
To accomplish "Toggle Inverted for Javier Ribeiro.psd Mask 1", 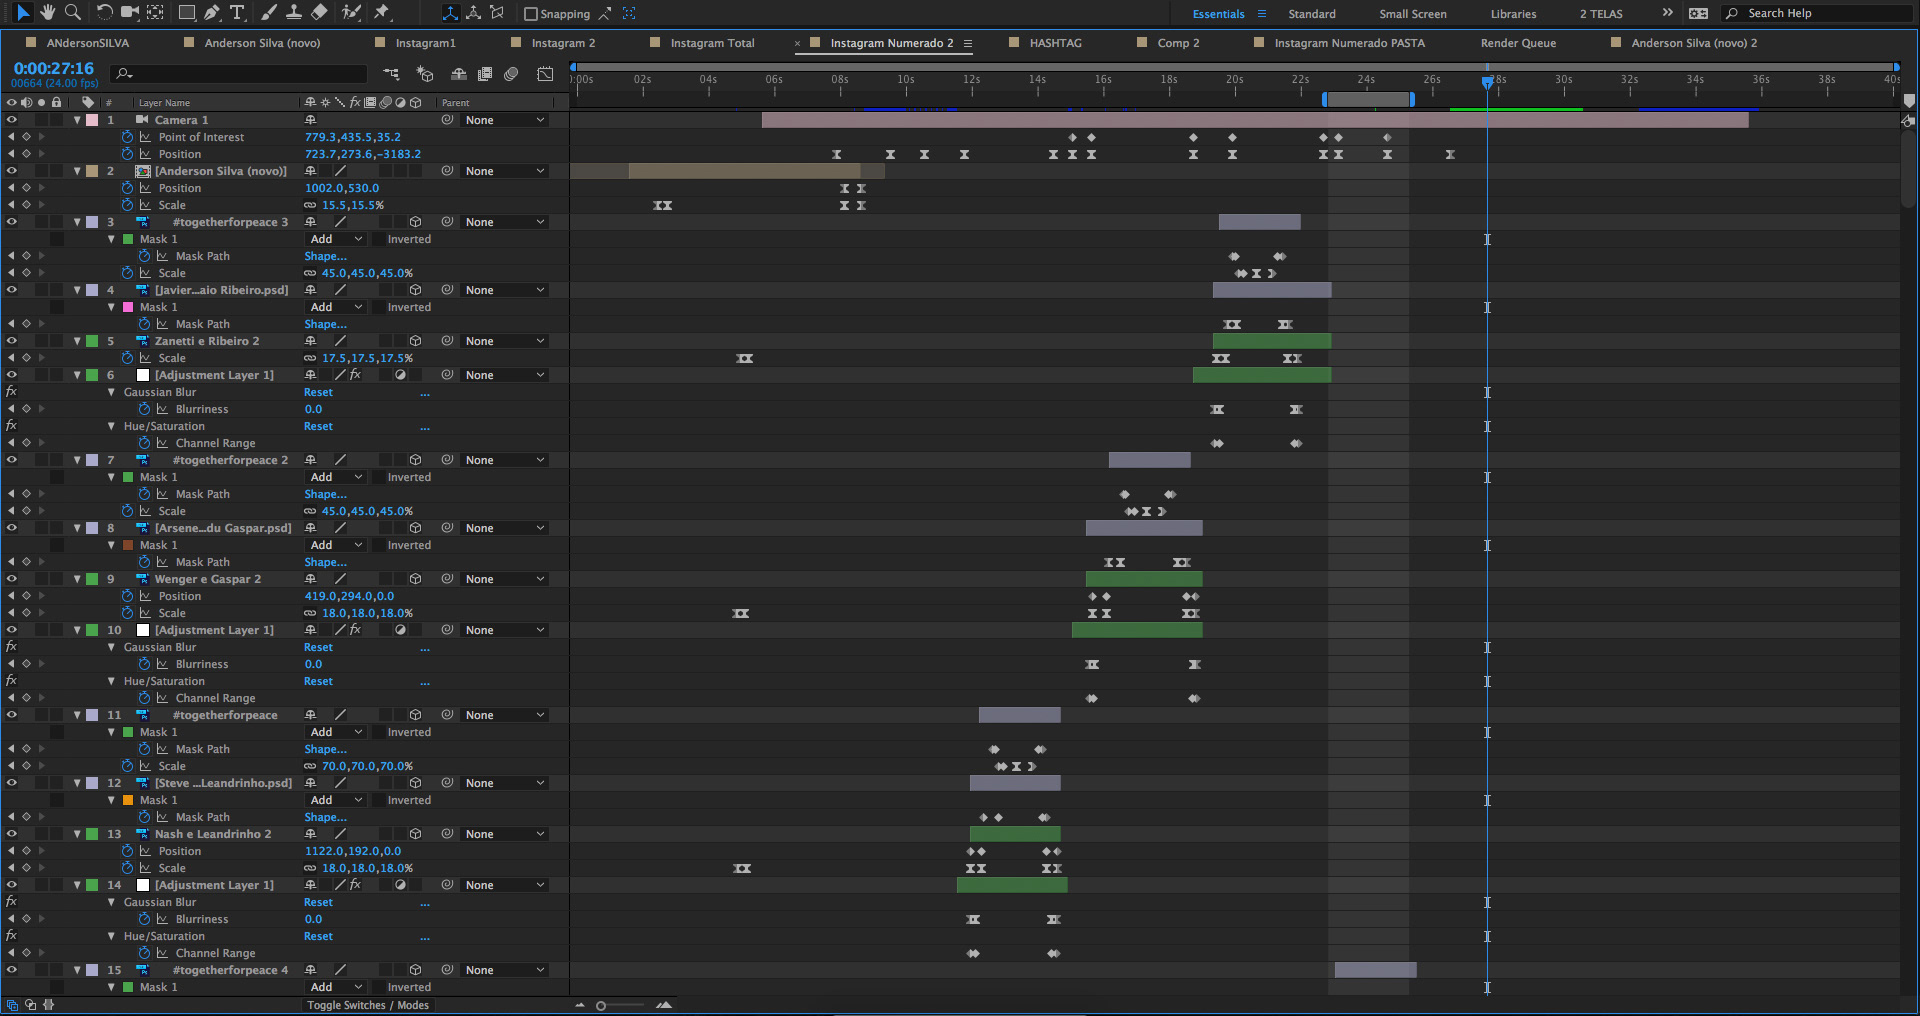I will (379, 307).
